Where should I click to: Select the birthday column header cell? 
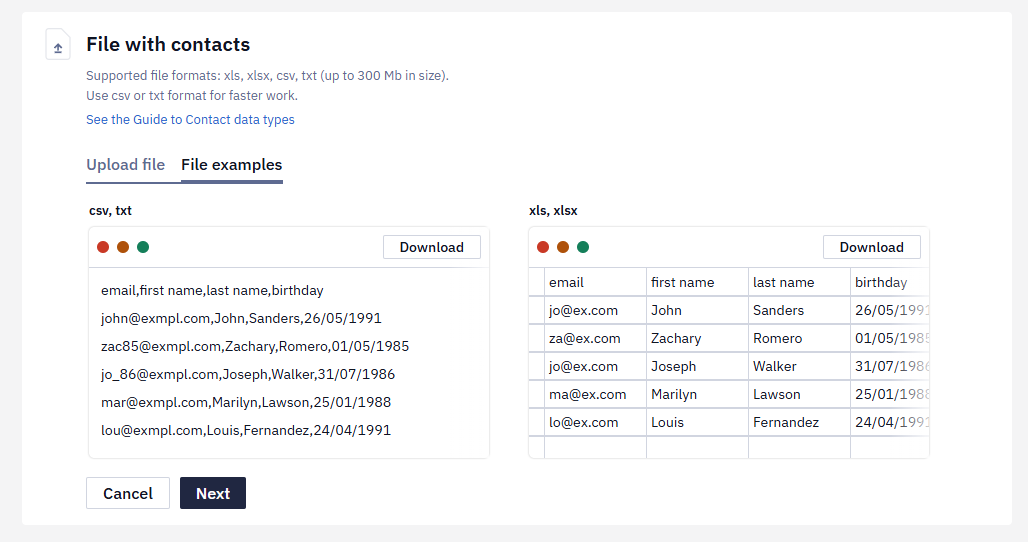click(x=890, y=282)
